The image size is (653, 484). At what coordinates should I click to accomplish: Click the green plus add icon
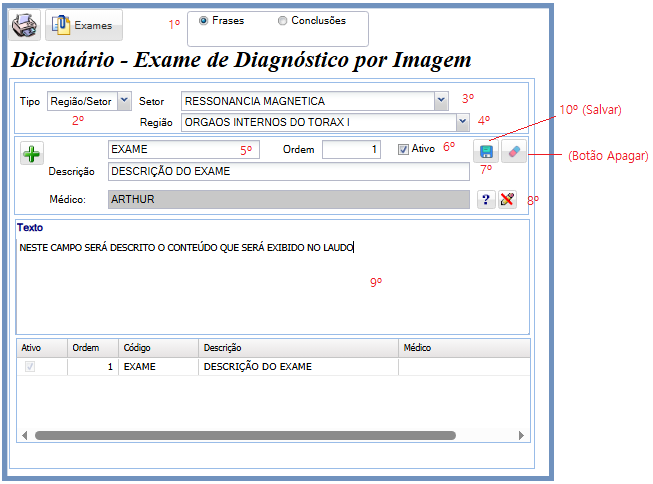(33, 153)
